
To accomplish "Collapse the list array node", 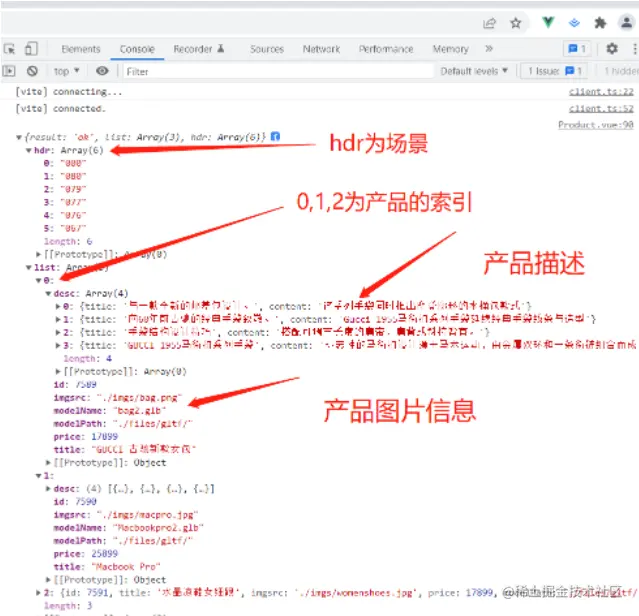I will pyautogui.click(x=29, y=267).
